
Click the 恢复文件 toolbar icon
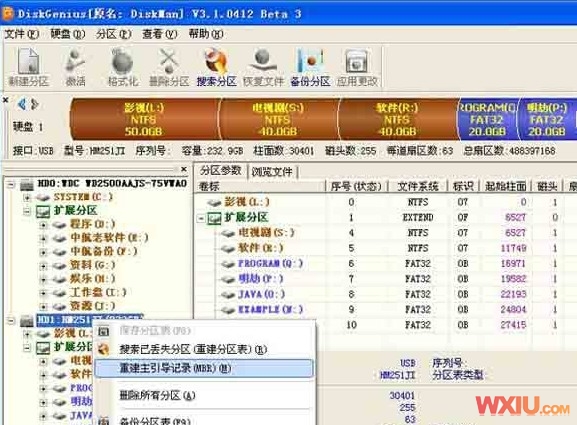(263, 68)
